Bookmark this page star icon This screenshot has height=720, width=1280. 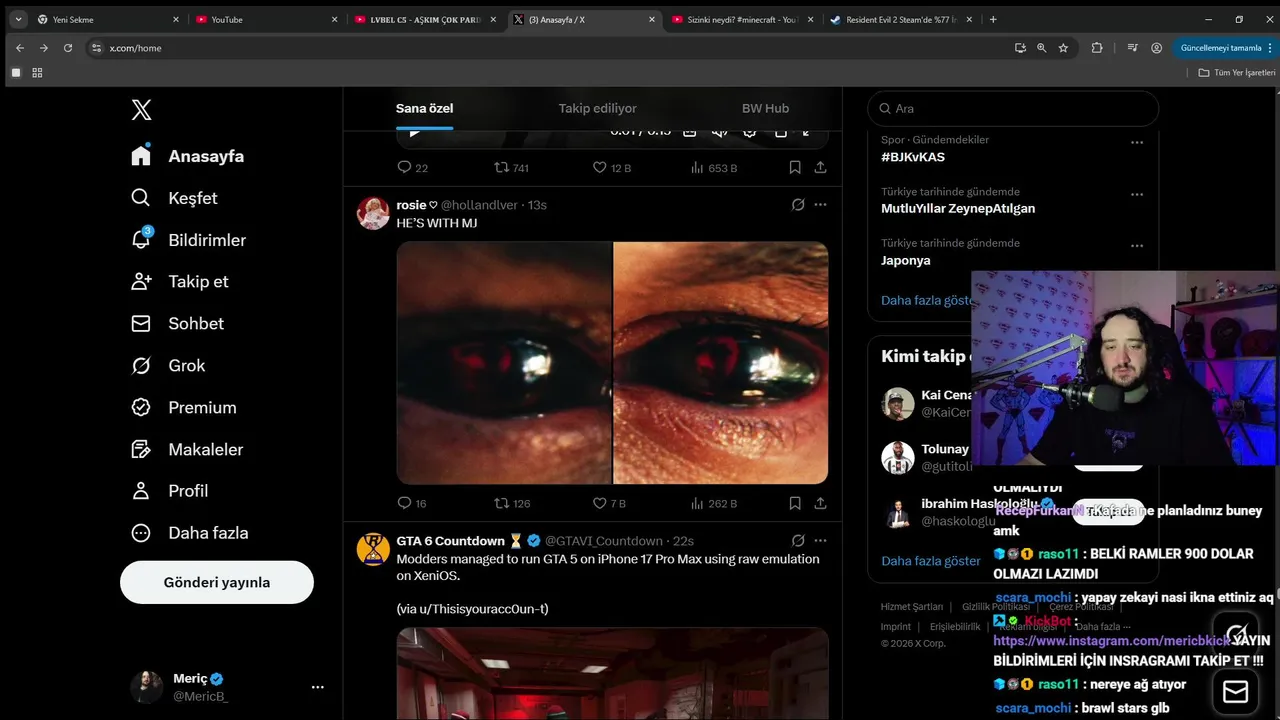1063,47
